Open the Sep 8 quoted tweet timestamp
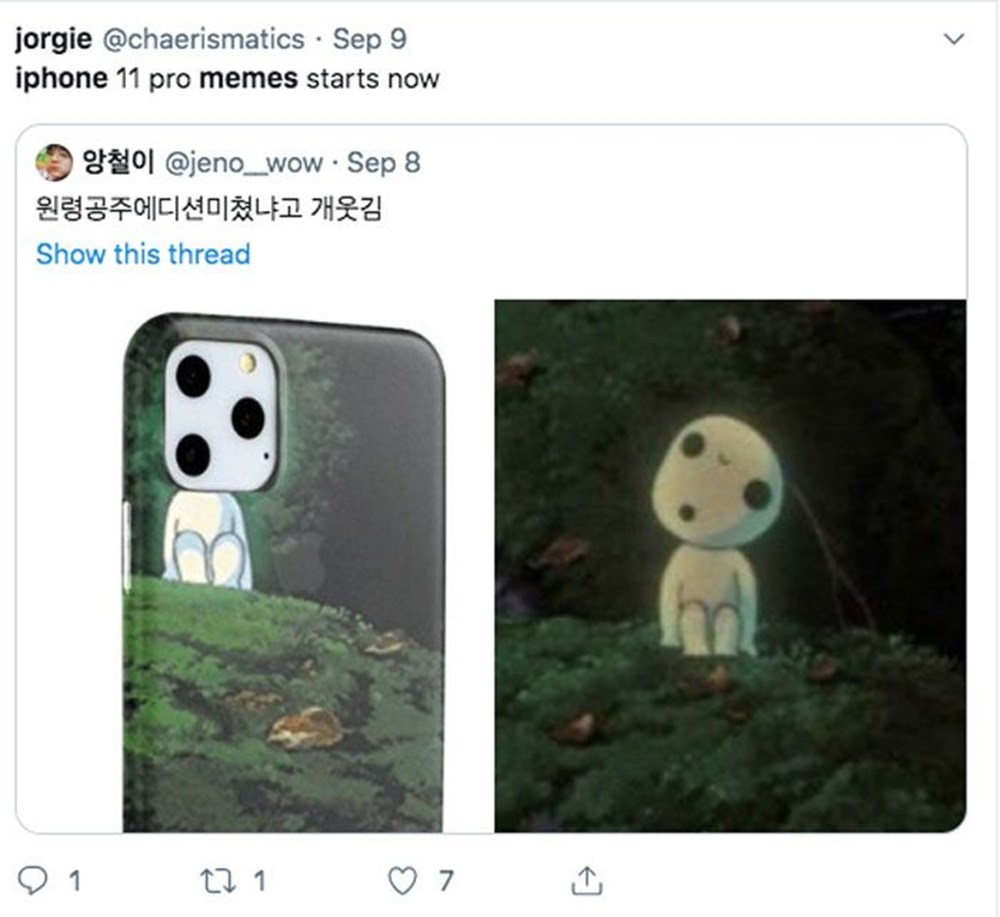This screenshot has width=1000, height=917. [383, 162]
